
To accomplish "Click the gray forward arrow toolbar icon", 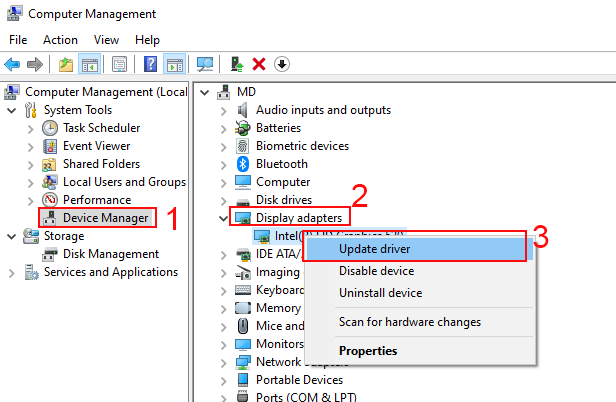I will click(35, 64).
